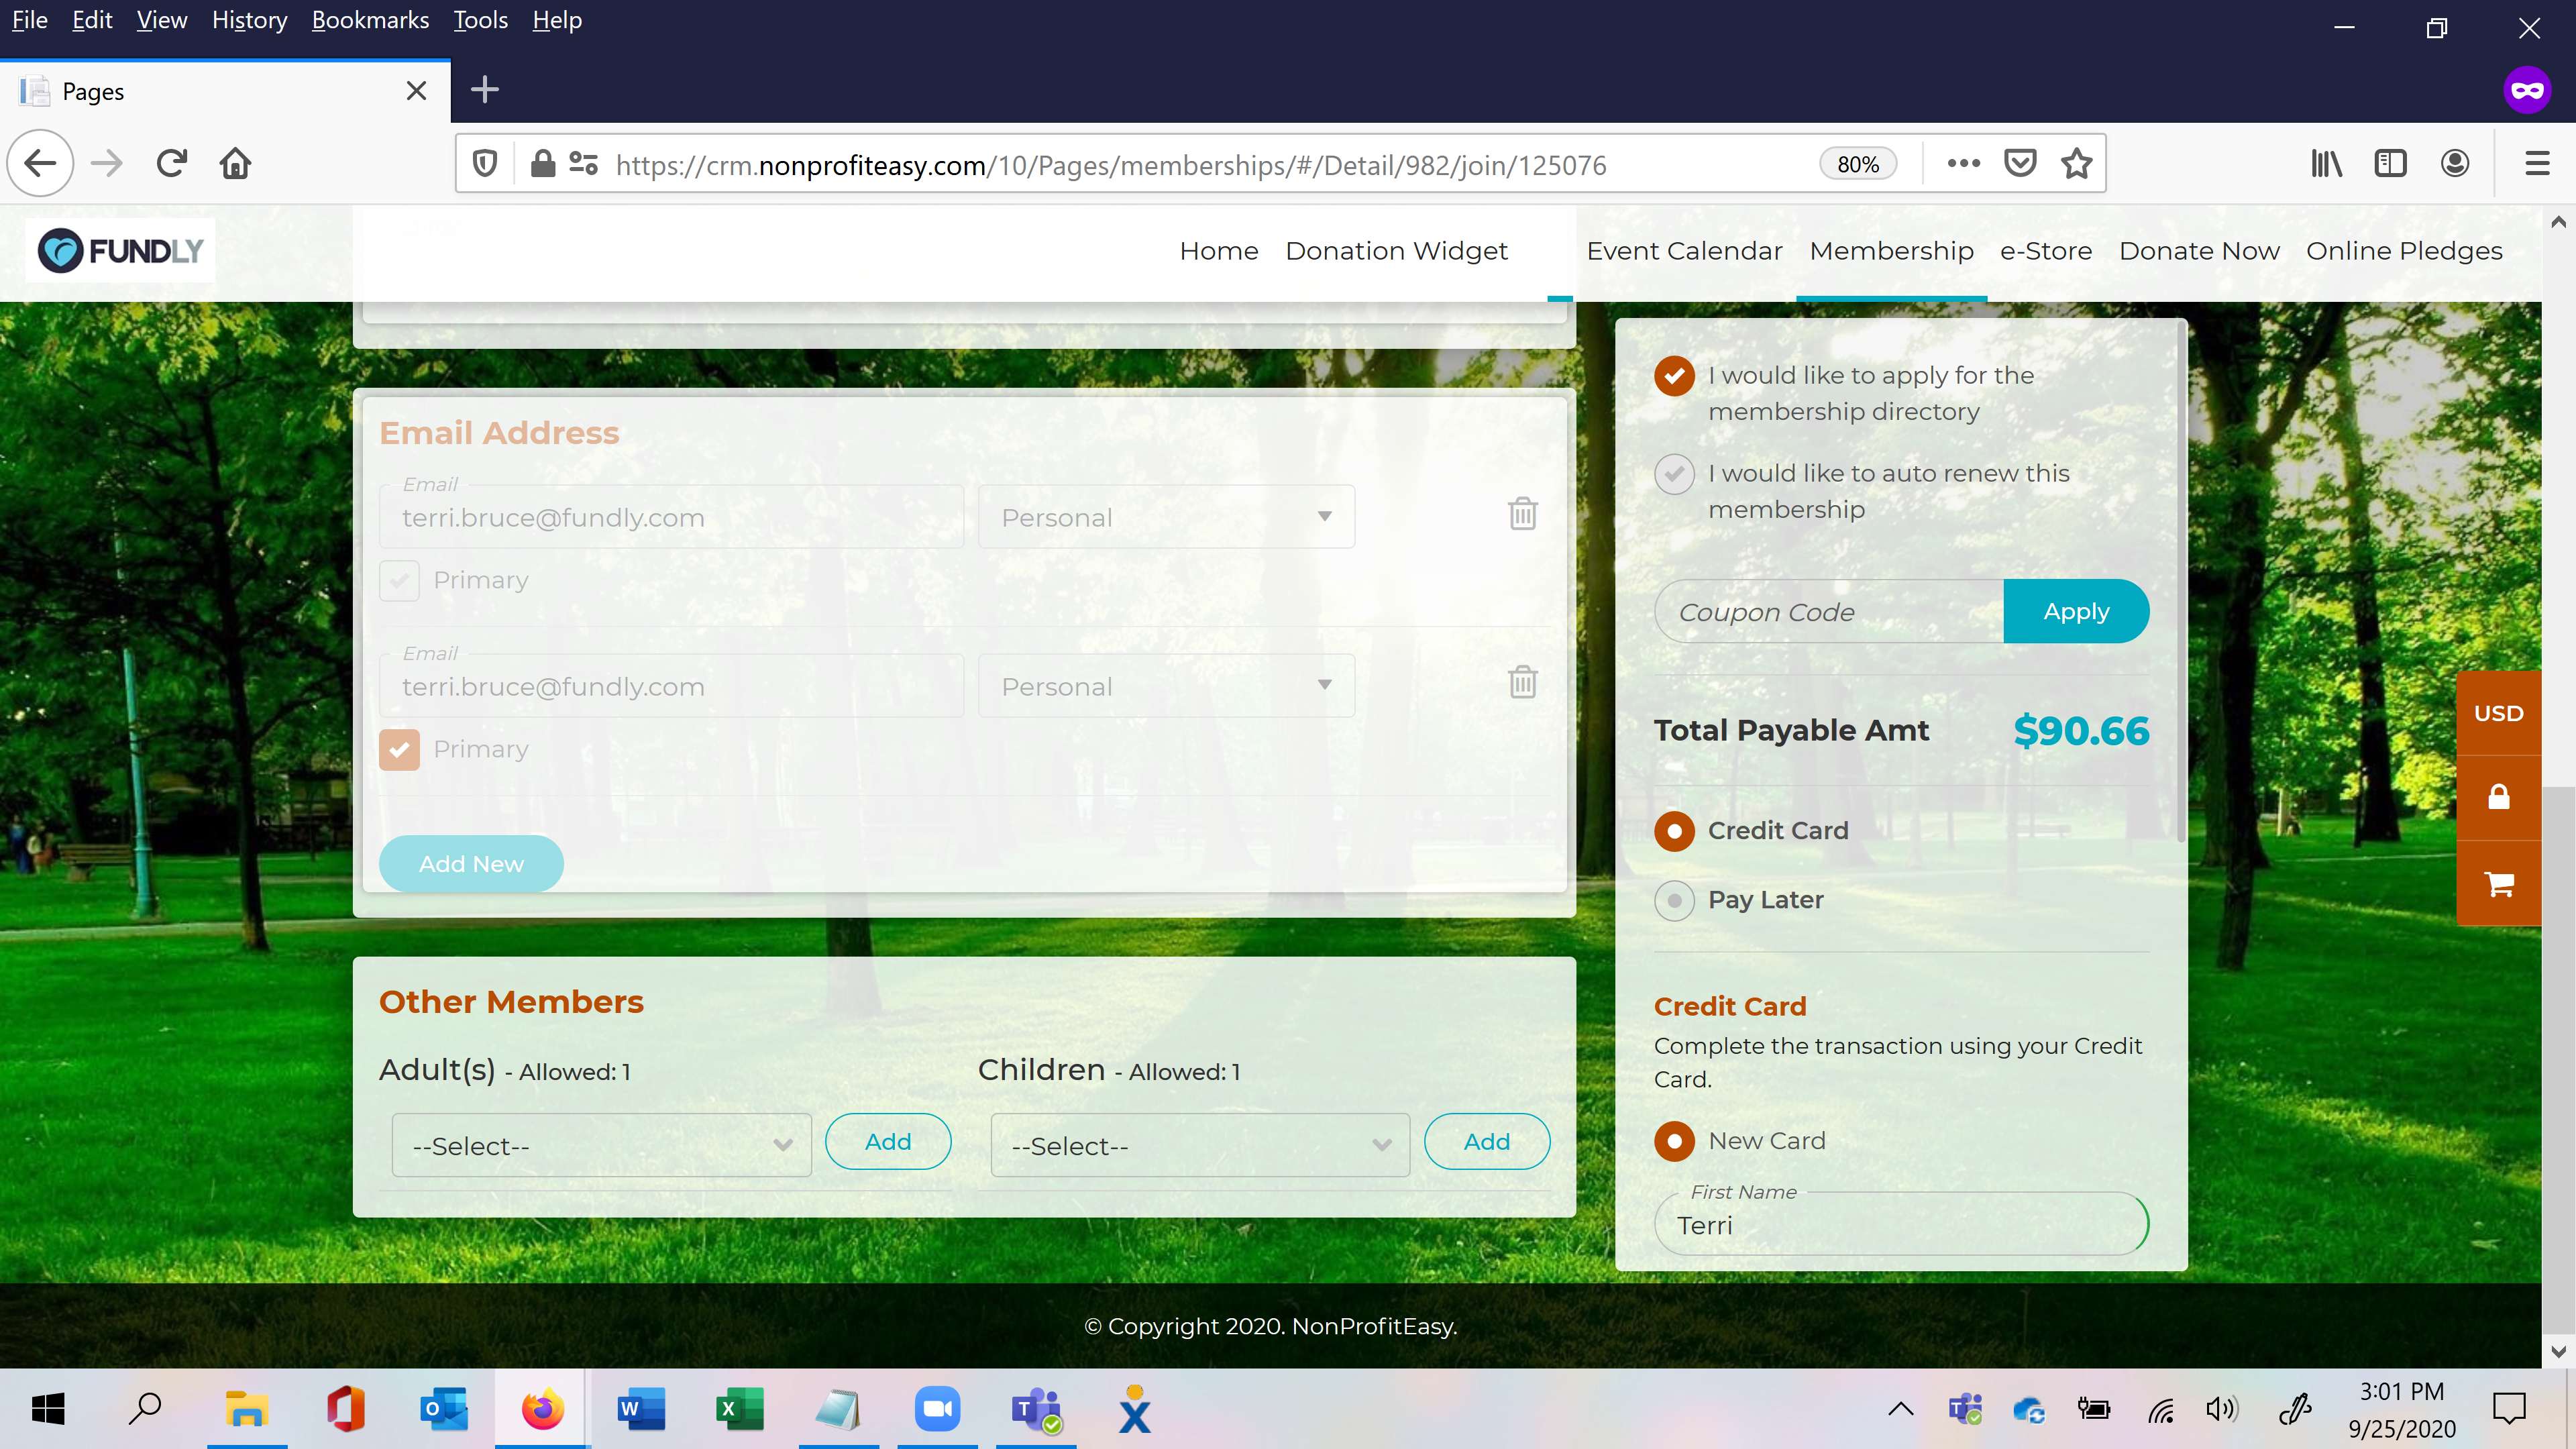Expand the Adult(s) member select dropdown

pos(601,1145)
